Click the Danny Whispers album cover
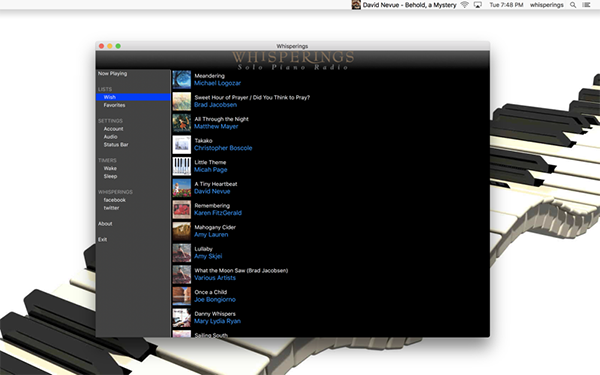 (x=181, y=318)
